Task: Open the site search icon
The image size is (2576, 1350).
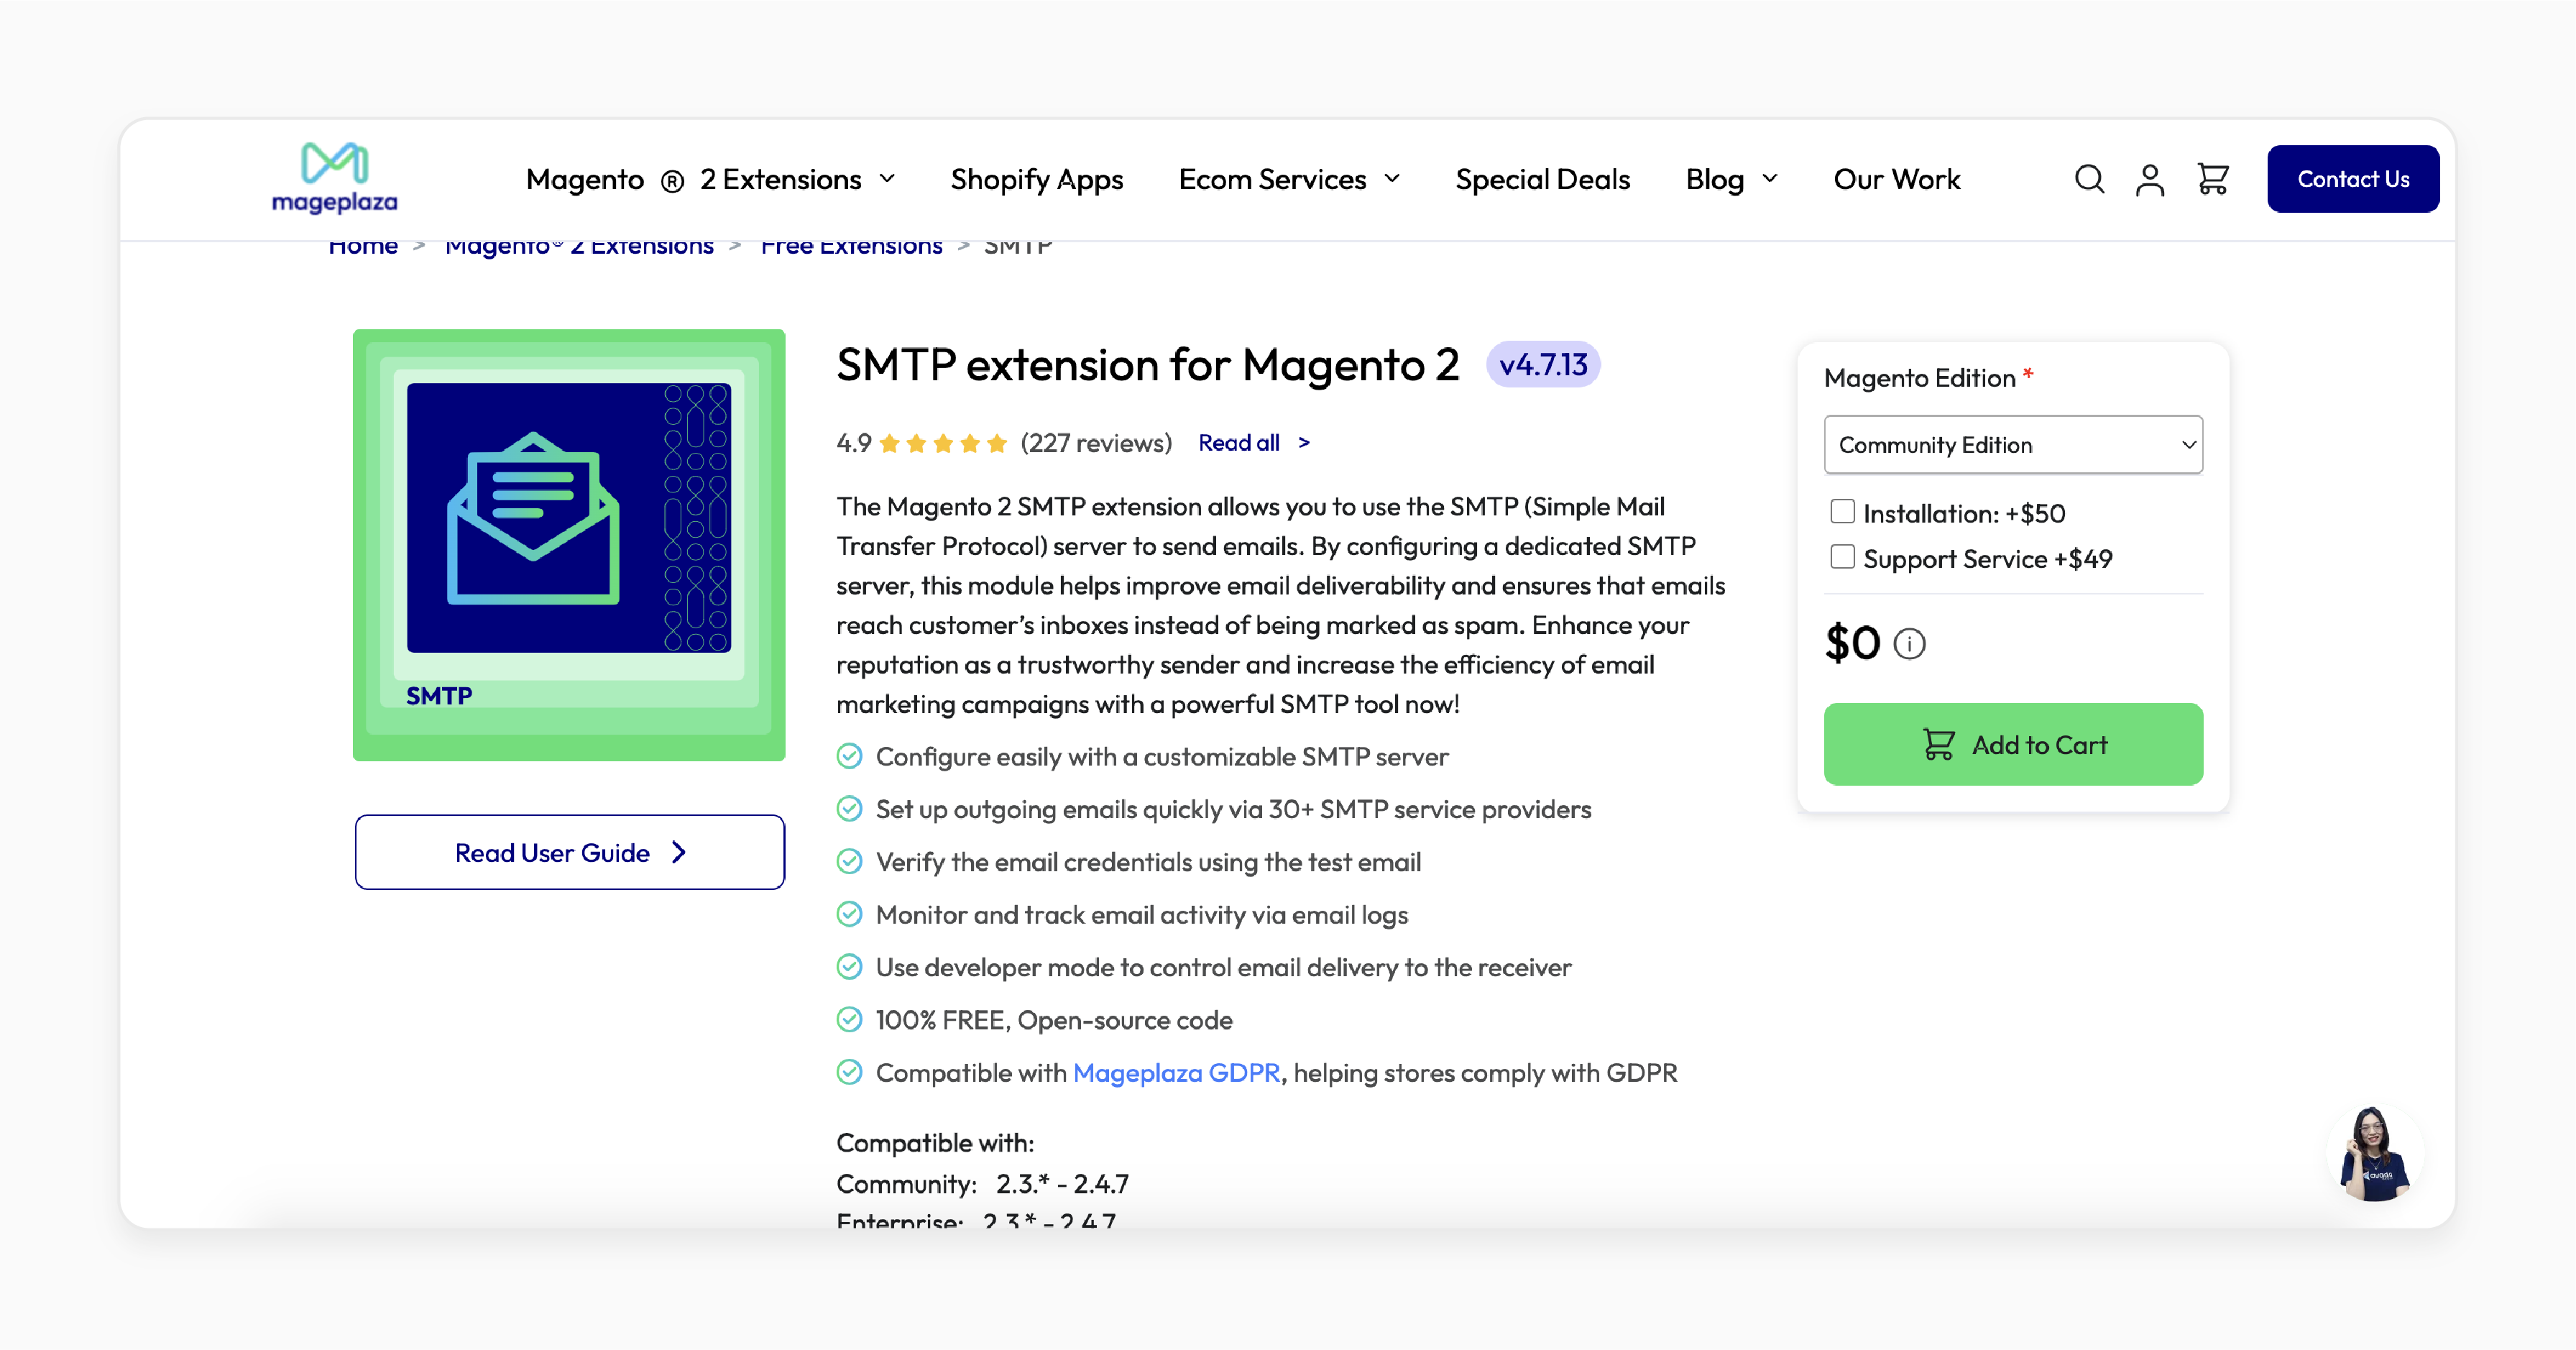Action: click(x=2089, y=179)
